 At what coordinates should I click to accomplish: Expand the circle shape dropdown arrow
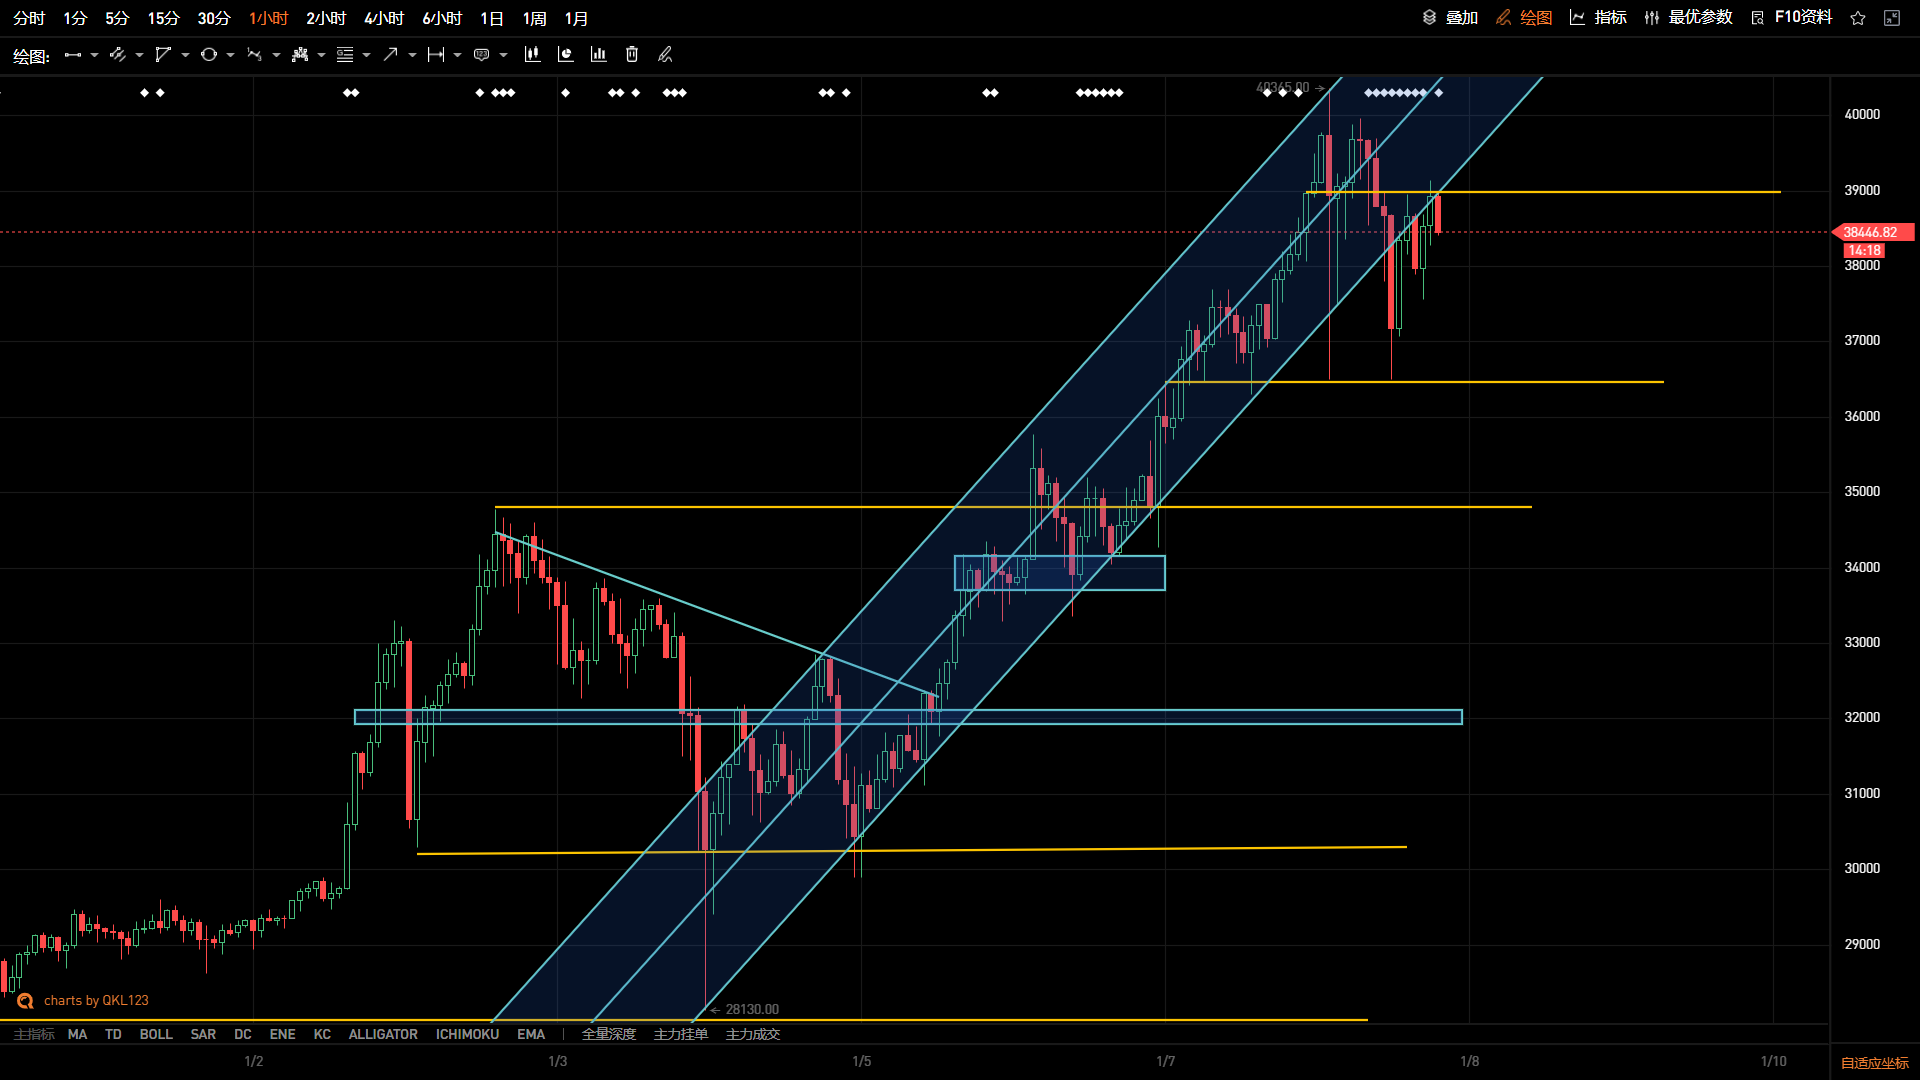pos(230,55)
